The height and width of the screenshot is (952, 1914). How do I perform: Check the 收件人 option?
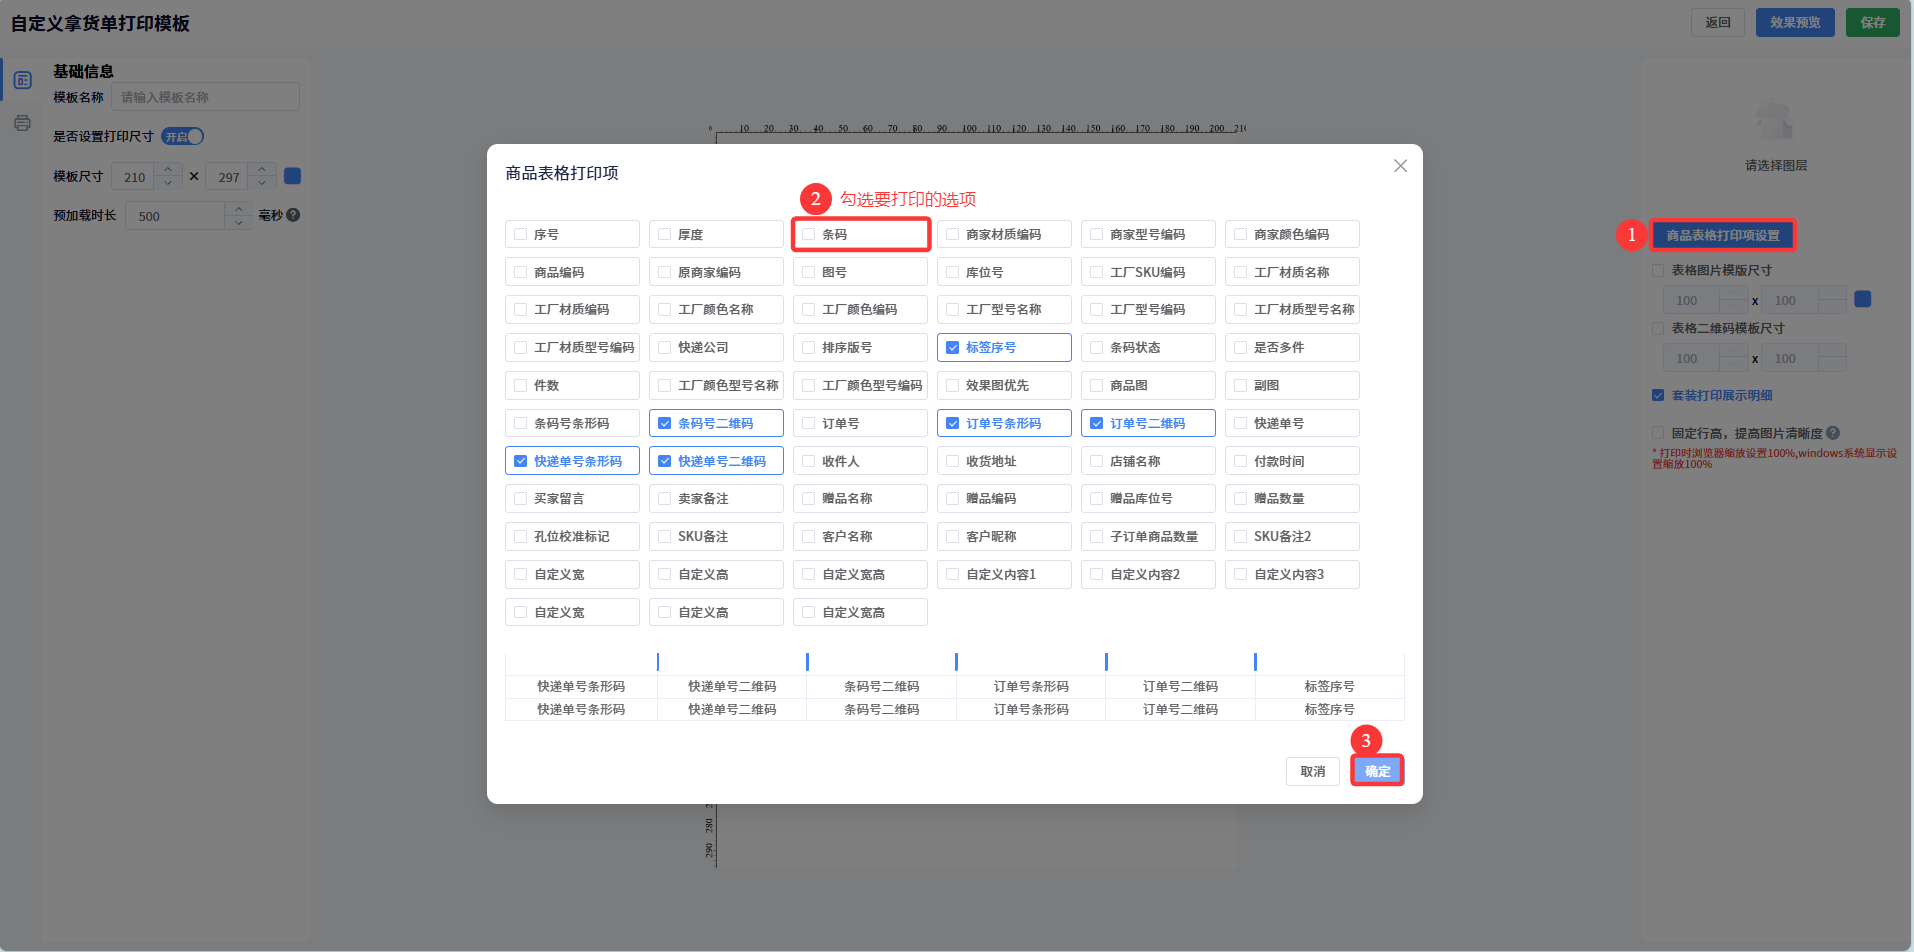click(x=808, y=461)
